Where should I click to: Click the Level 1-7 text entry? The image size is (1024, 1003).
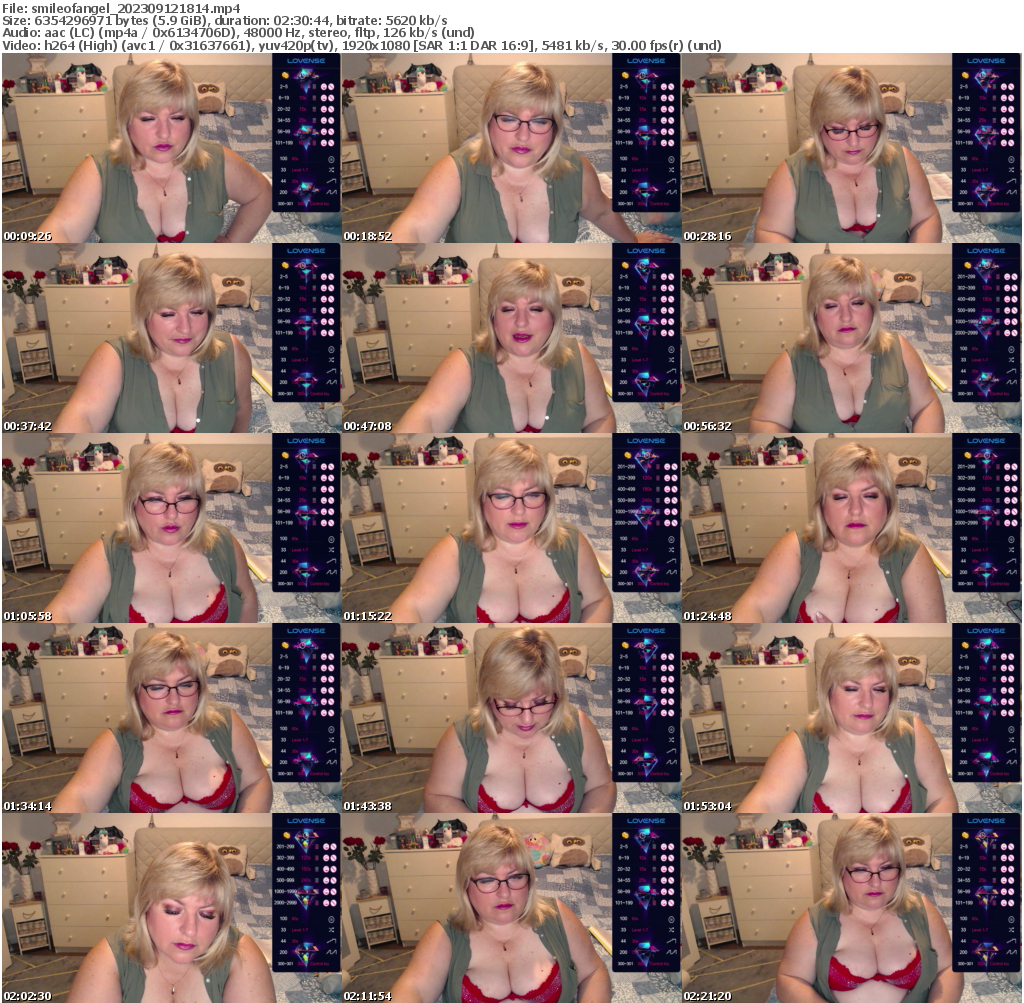click(301, 170)
